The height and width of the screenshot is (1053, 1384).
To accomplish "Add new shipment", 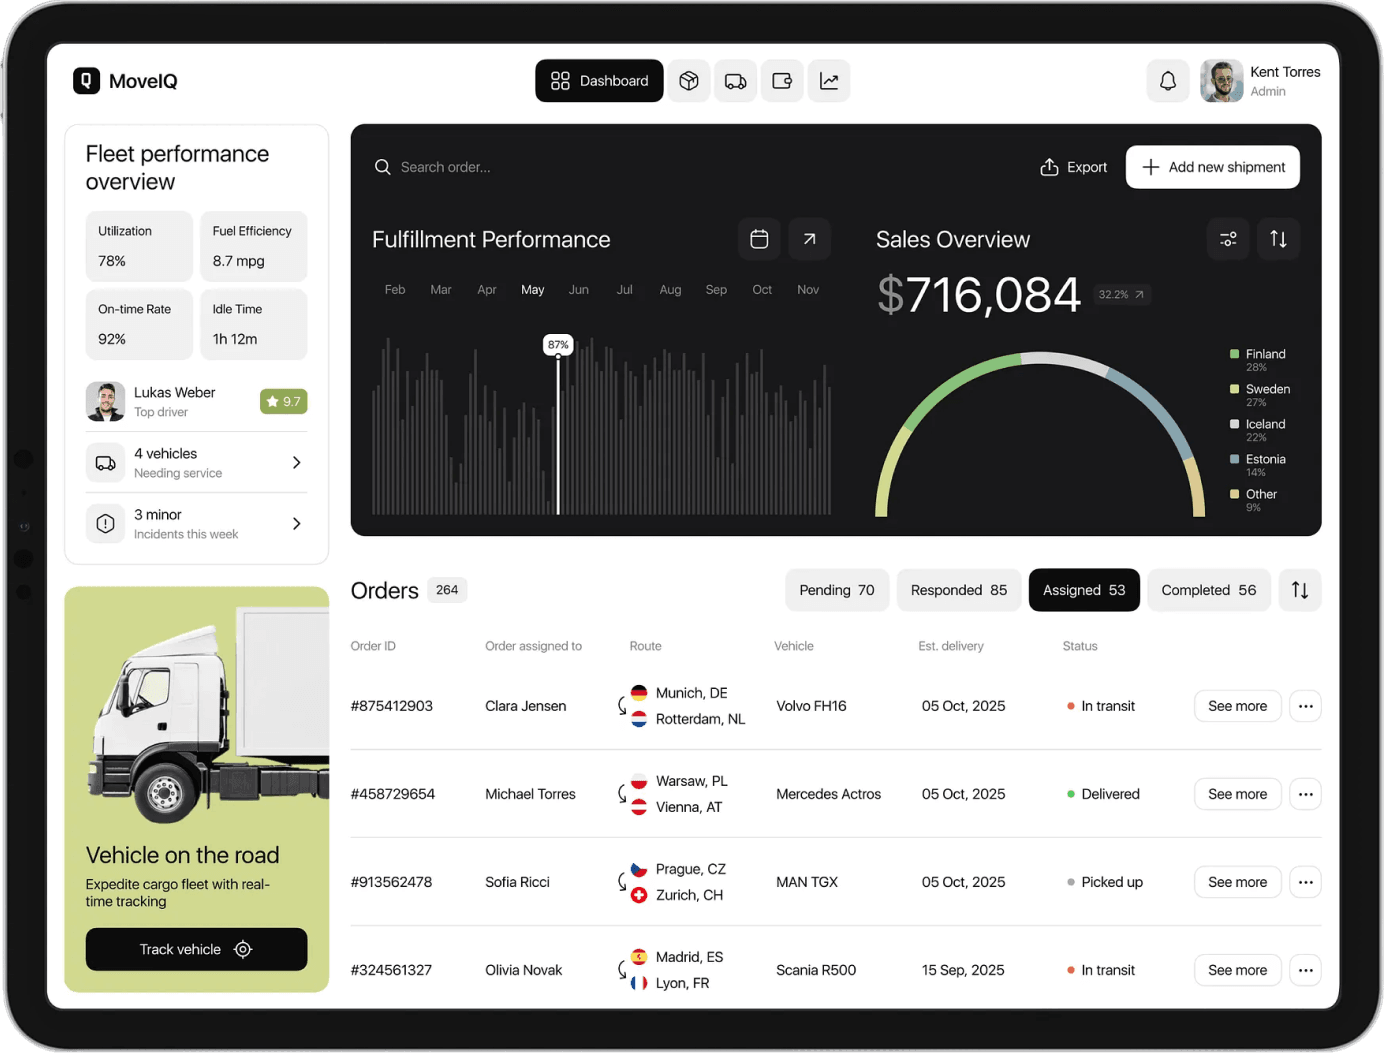I will (x=1213, y=167).
